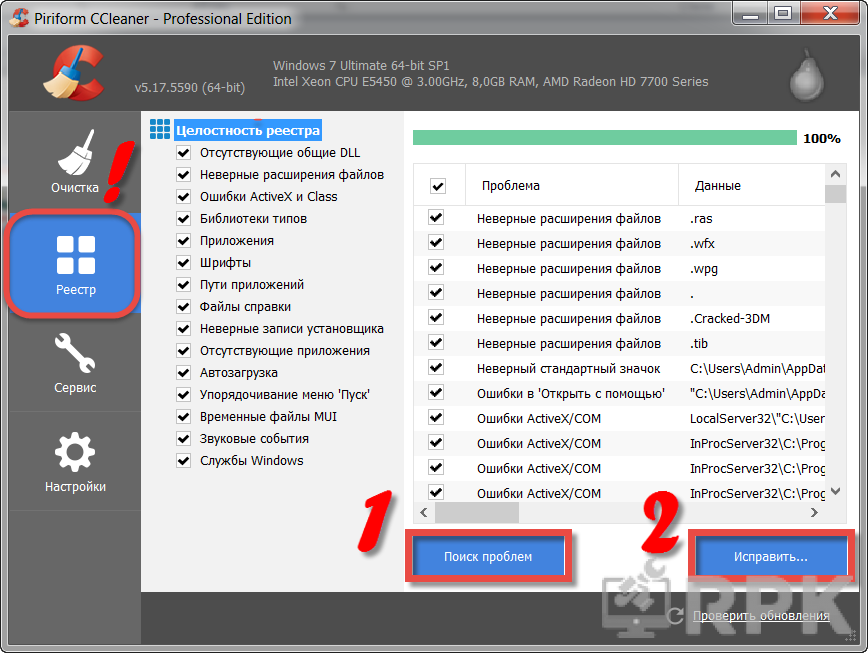Open the Проверить обновления link
Viewport: 868px width, 653px height.
click(761, 615)
